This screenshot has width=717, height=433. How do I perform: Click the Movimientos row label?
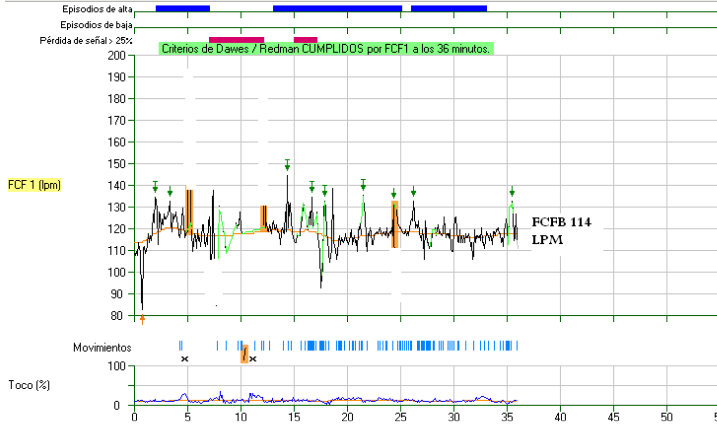101,347
